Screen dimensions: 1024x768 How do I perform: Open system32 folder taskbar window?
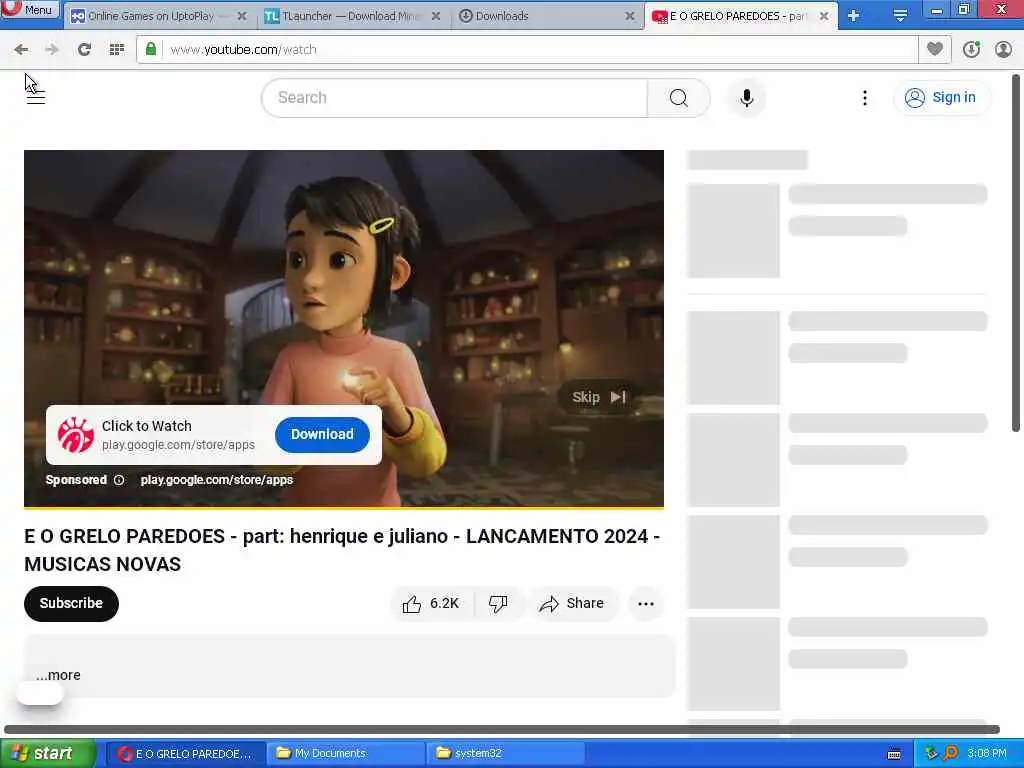point(506,754)
